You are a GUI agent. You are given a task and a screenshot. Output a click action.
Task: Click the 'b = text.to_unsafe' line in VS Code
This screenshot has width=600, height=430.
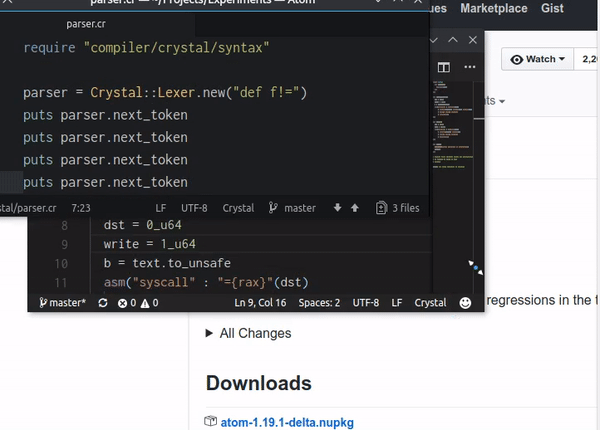[x=167, y=263]
